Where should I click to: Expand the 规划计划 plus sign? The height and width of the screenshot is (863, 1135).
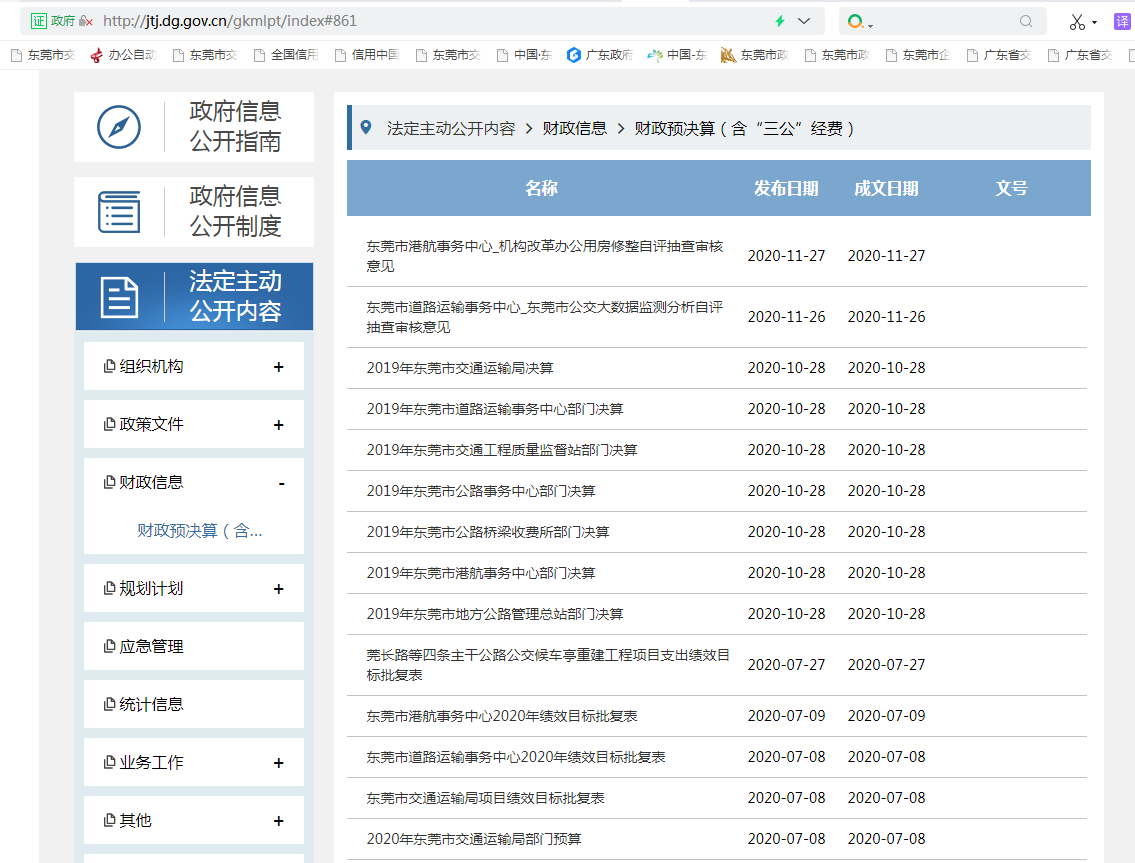pyautogui.click(x=279, y=589)
